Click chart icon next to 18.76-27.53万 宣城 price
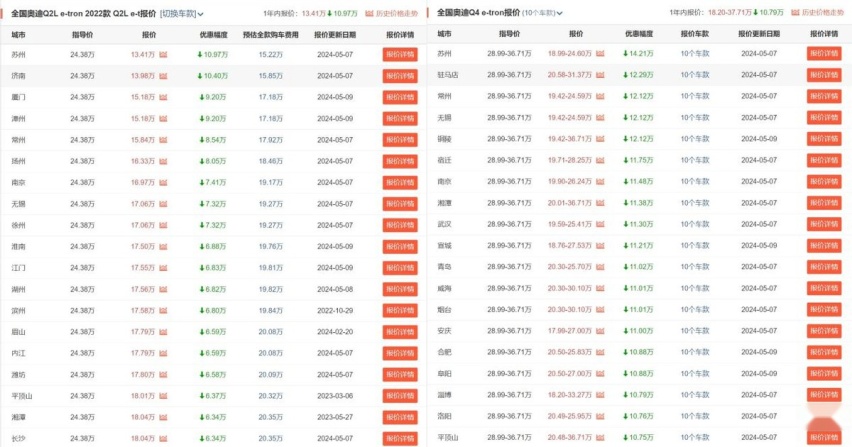Image resolution: width=852 pixels, height=447 pixels. tap(600, 245)
